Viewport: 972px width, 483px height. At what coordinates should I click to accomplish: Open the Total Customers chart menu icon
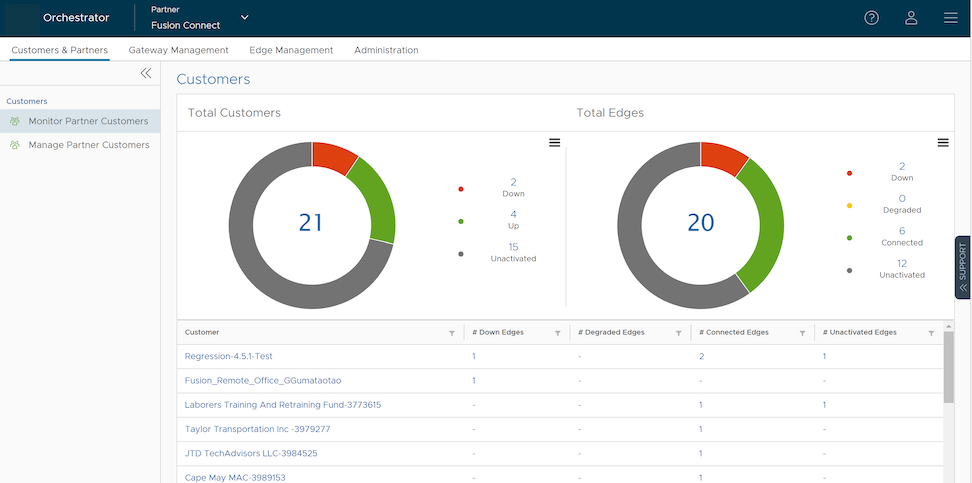554,143
